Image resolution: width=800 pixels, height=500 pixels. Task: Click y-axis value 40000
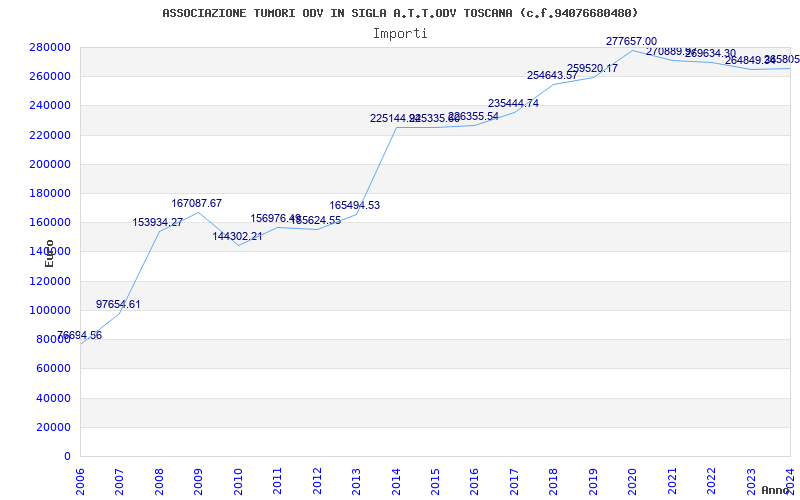point(56,398)
